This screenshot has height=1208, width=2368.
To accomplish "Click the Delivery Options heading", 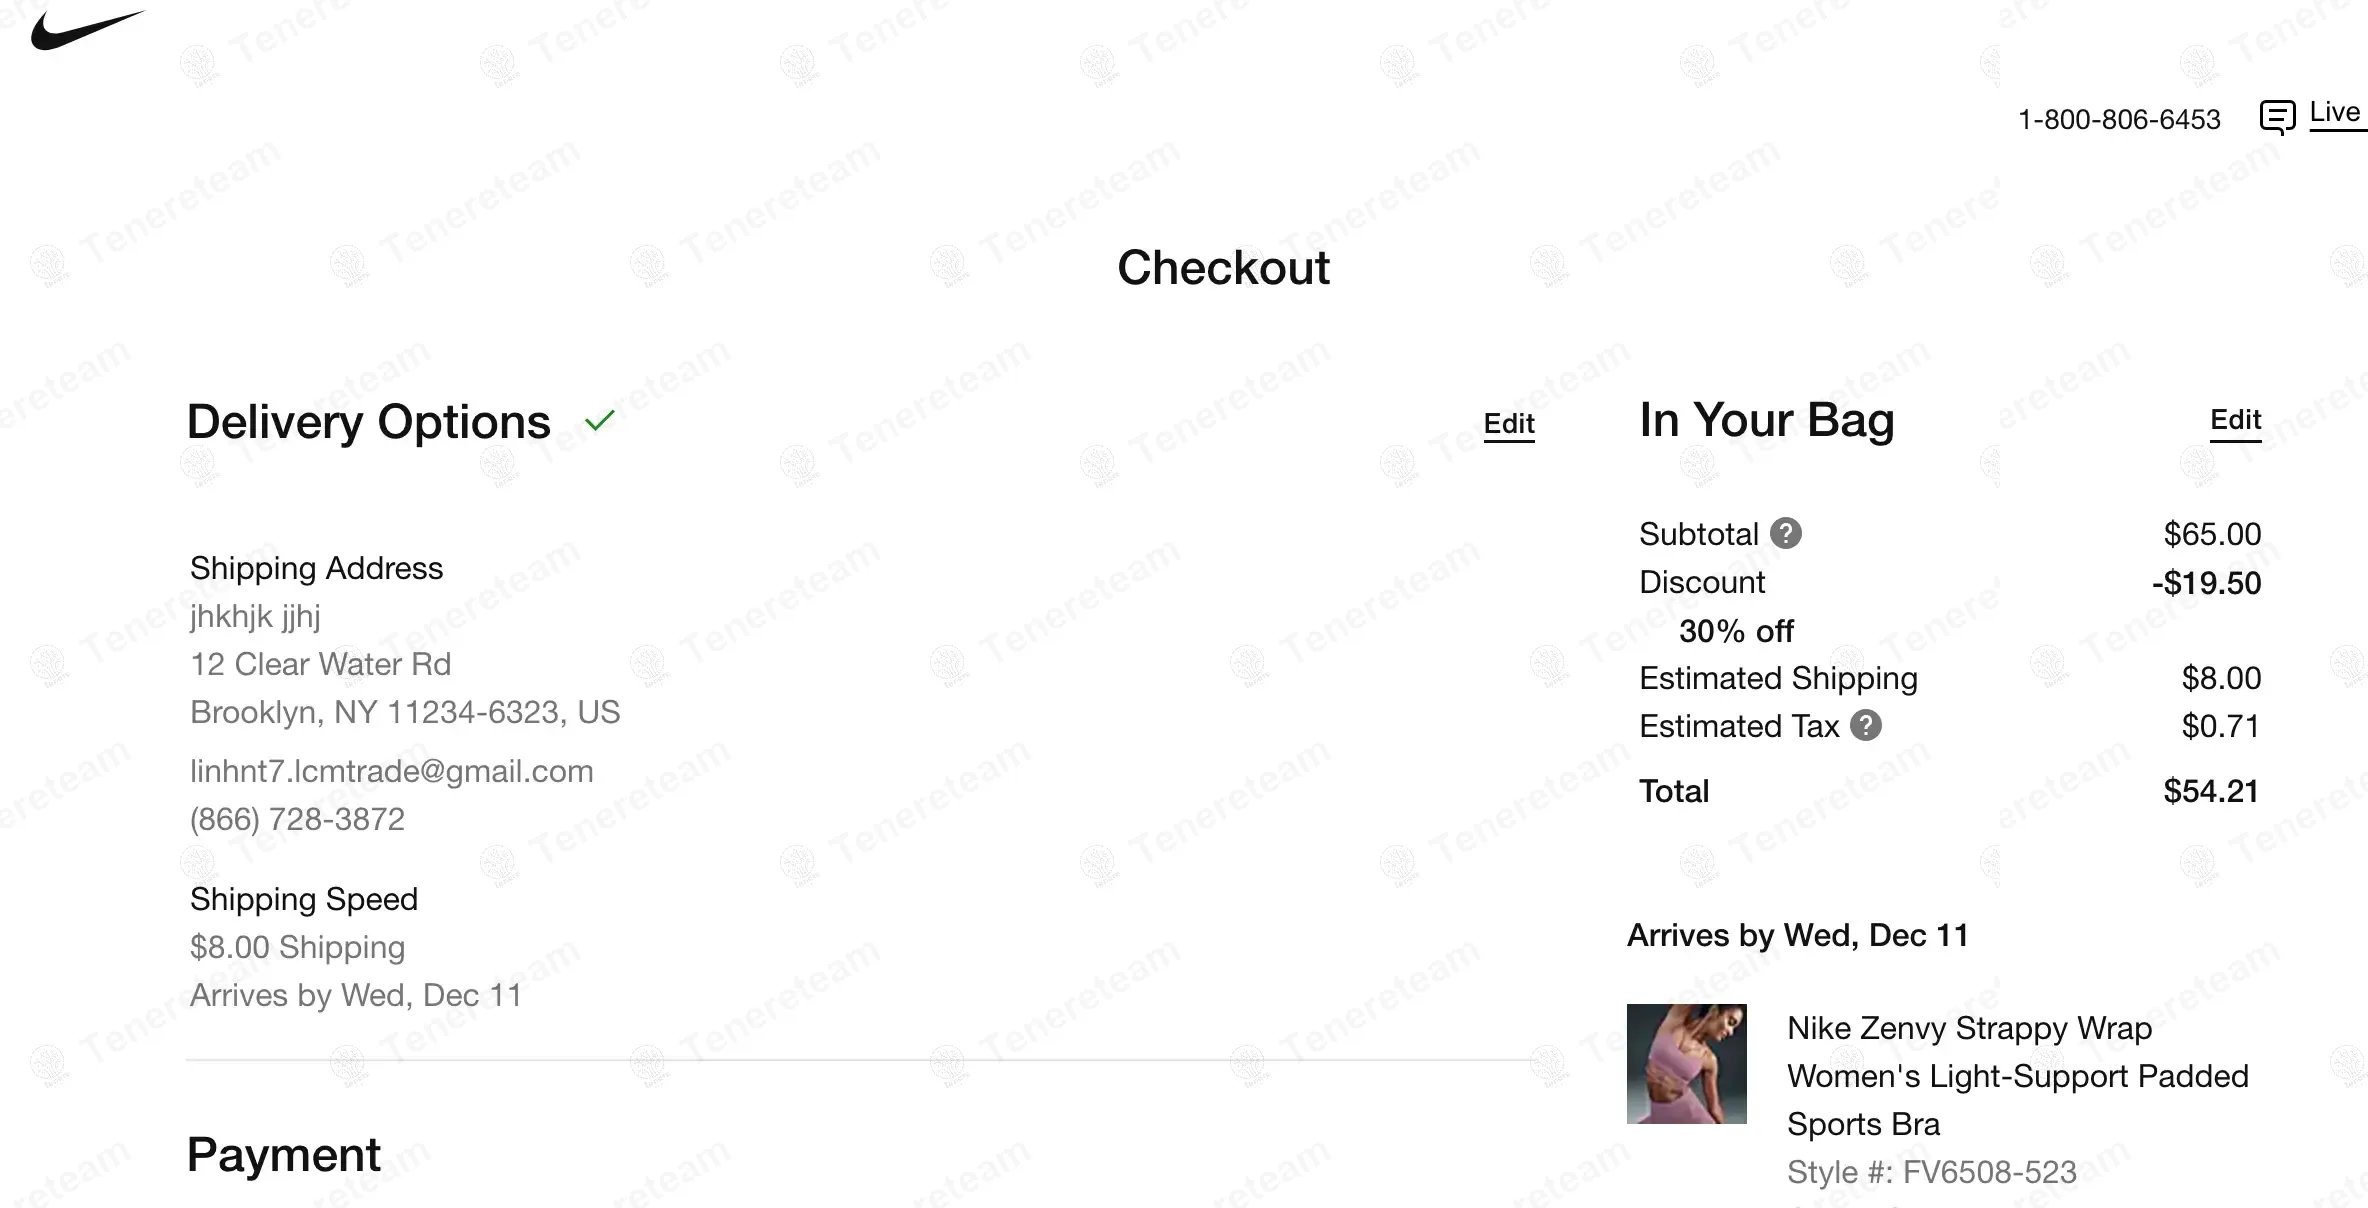I will 368,422.
